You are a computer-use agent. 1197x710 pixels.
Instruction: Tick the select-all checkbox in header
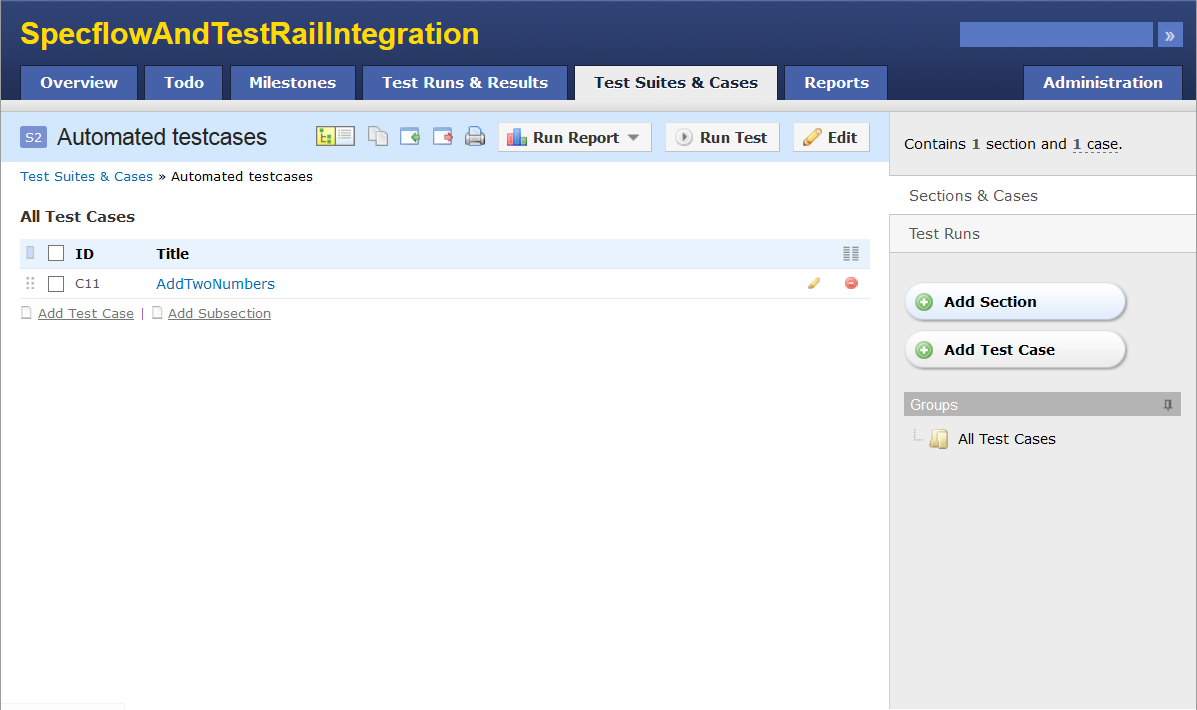coord(56,253)
